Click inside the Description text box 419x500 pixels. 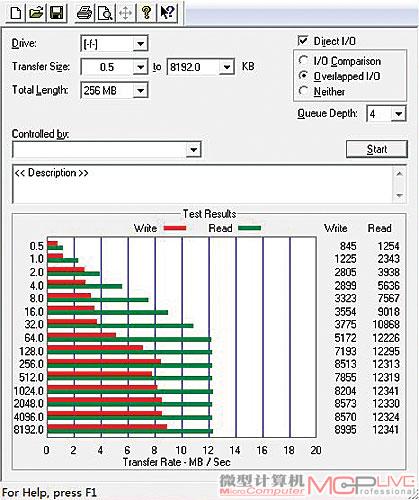click(203, 184)
